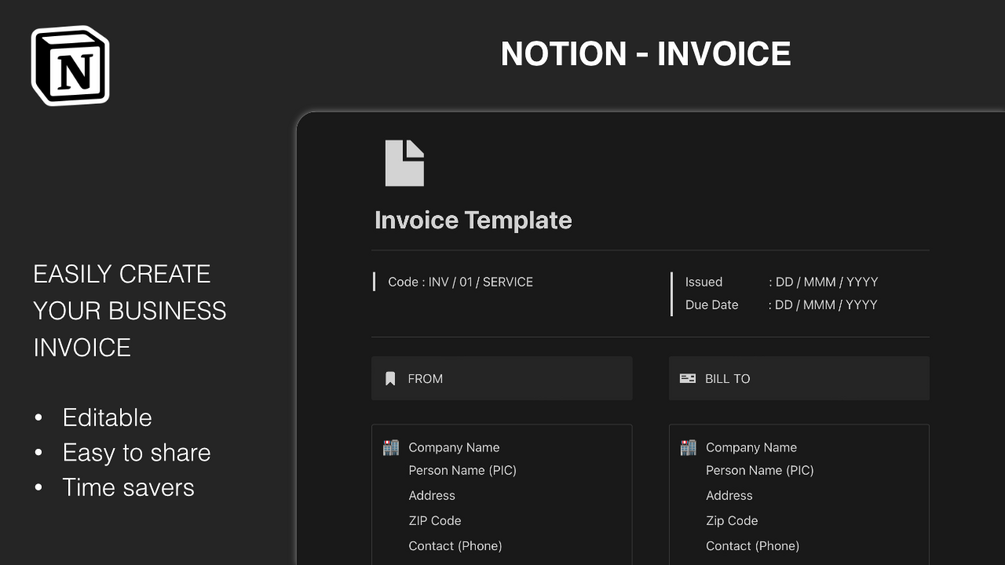Click Contact (Phone) in BILL TO section
The height and width of the screenshot is (565, 1005).
point(752,546)
